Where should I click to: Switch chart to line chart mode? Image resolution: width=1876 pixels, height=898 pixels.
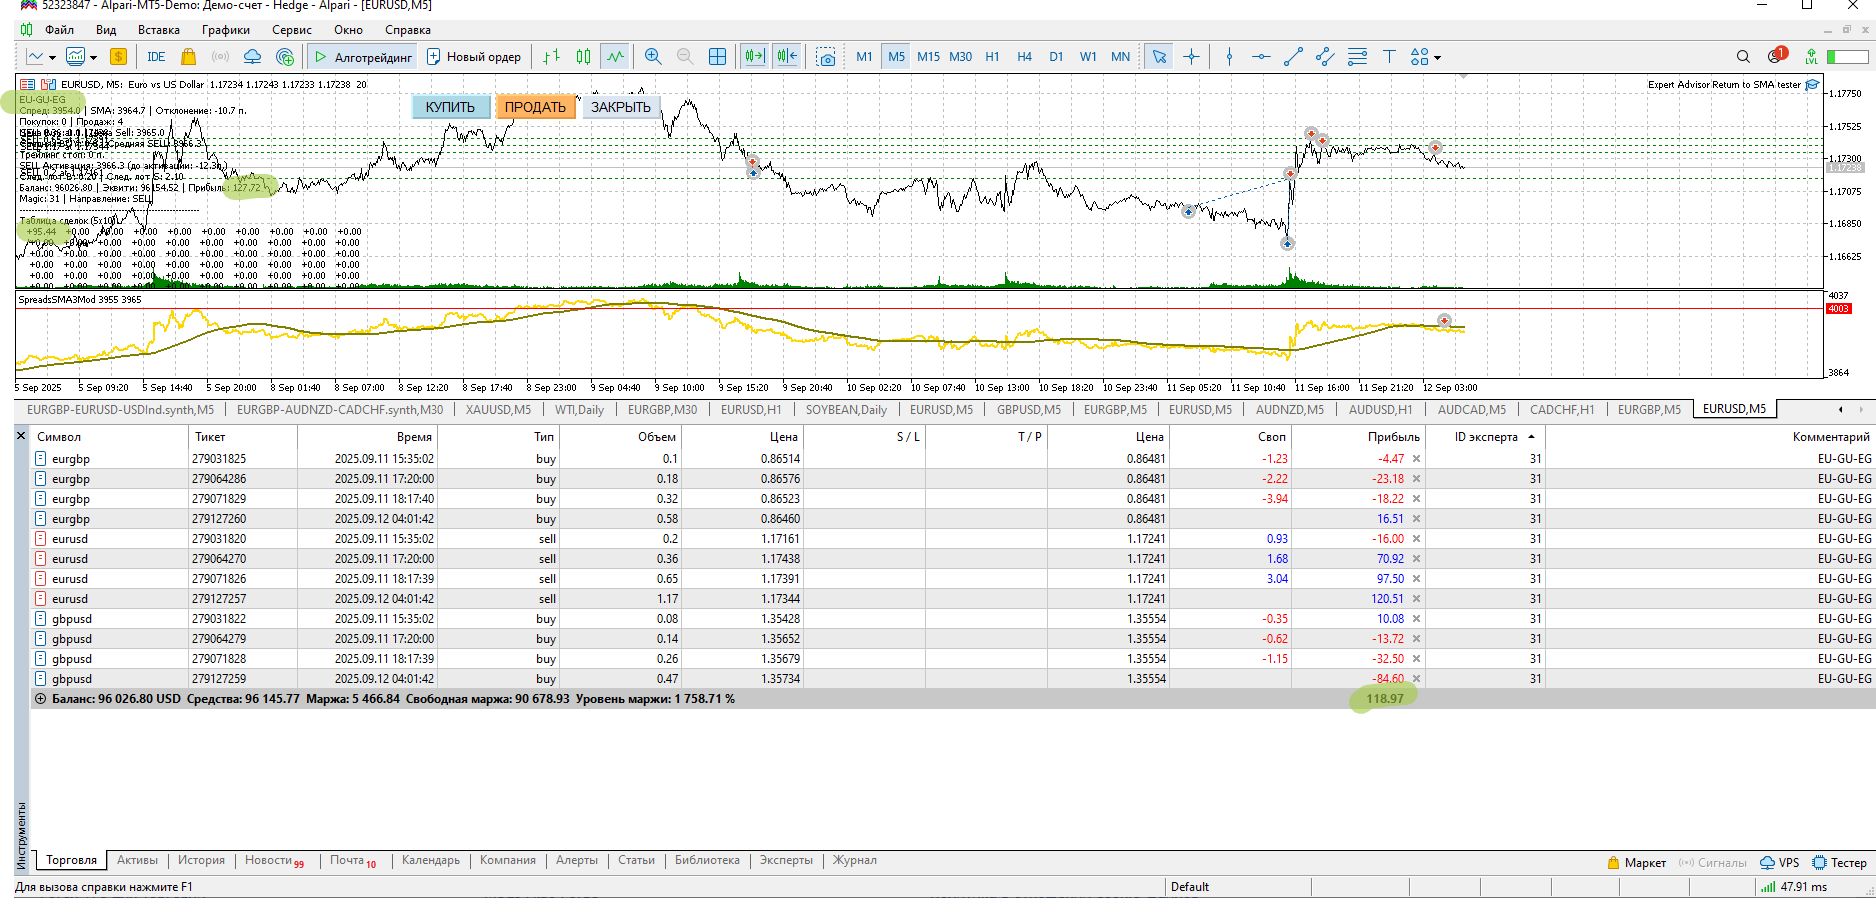pyautogui.click(x=615, y=57)
